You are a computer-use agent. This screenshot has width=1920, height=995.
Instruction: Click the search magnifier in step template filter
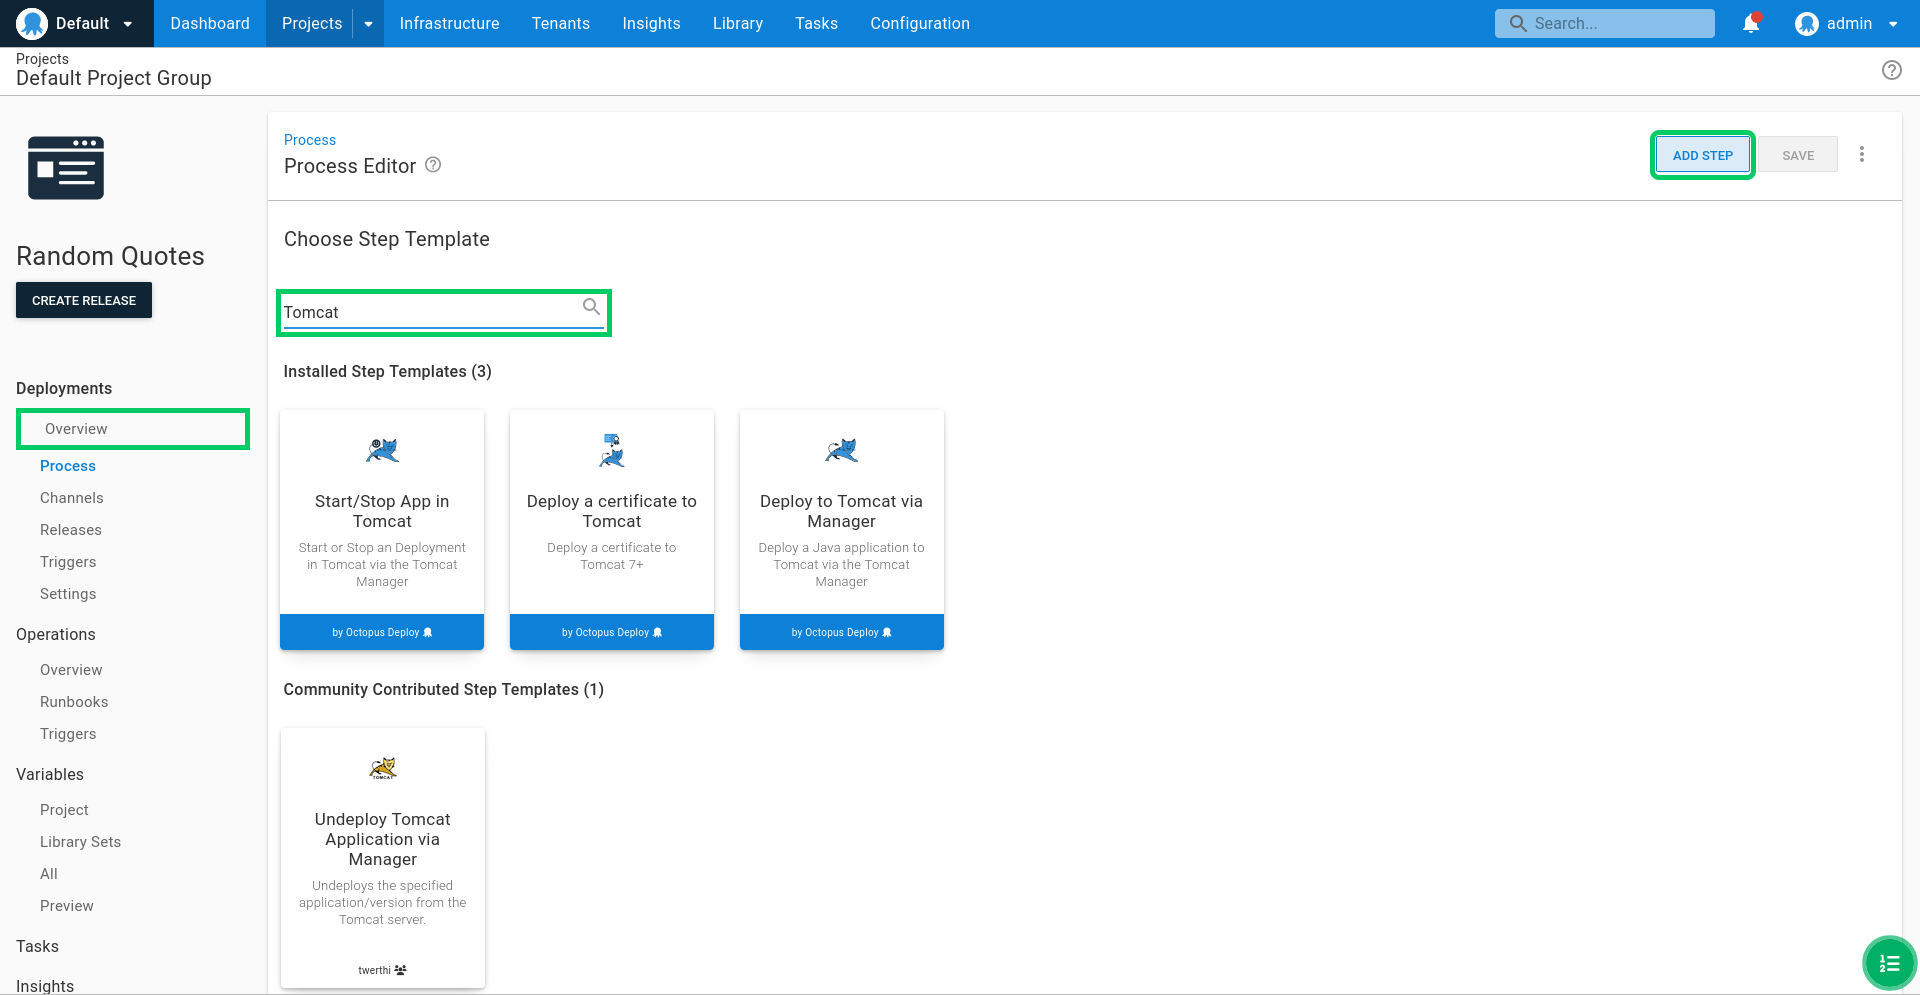[592, 306]
